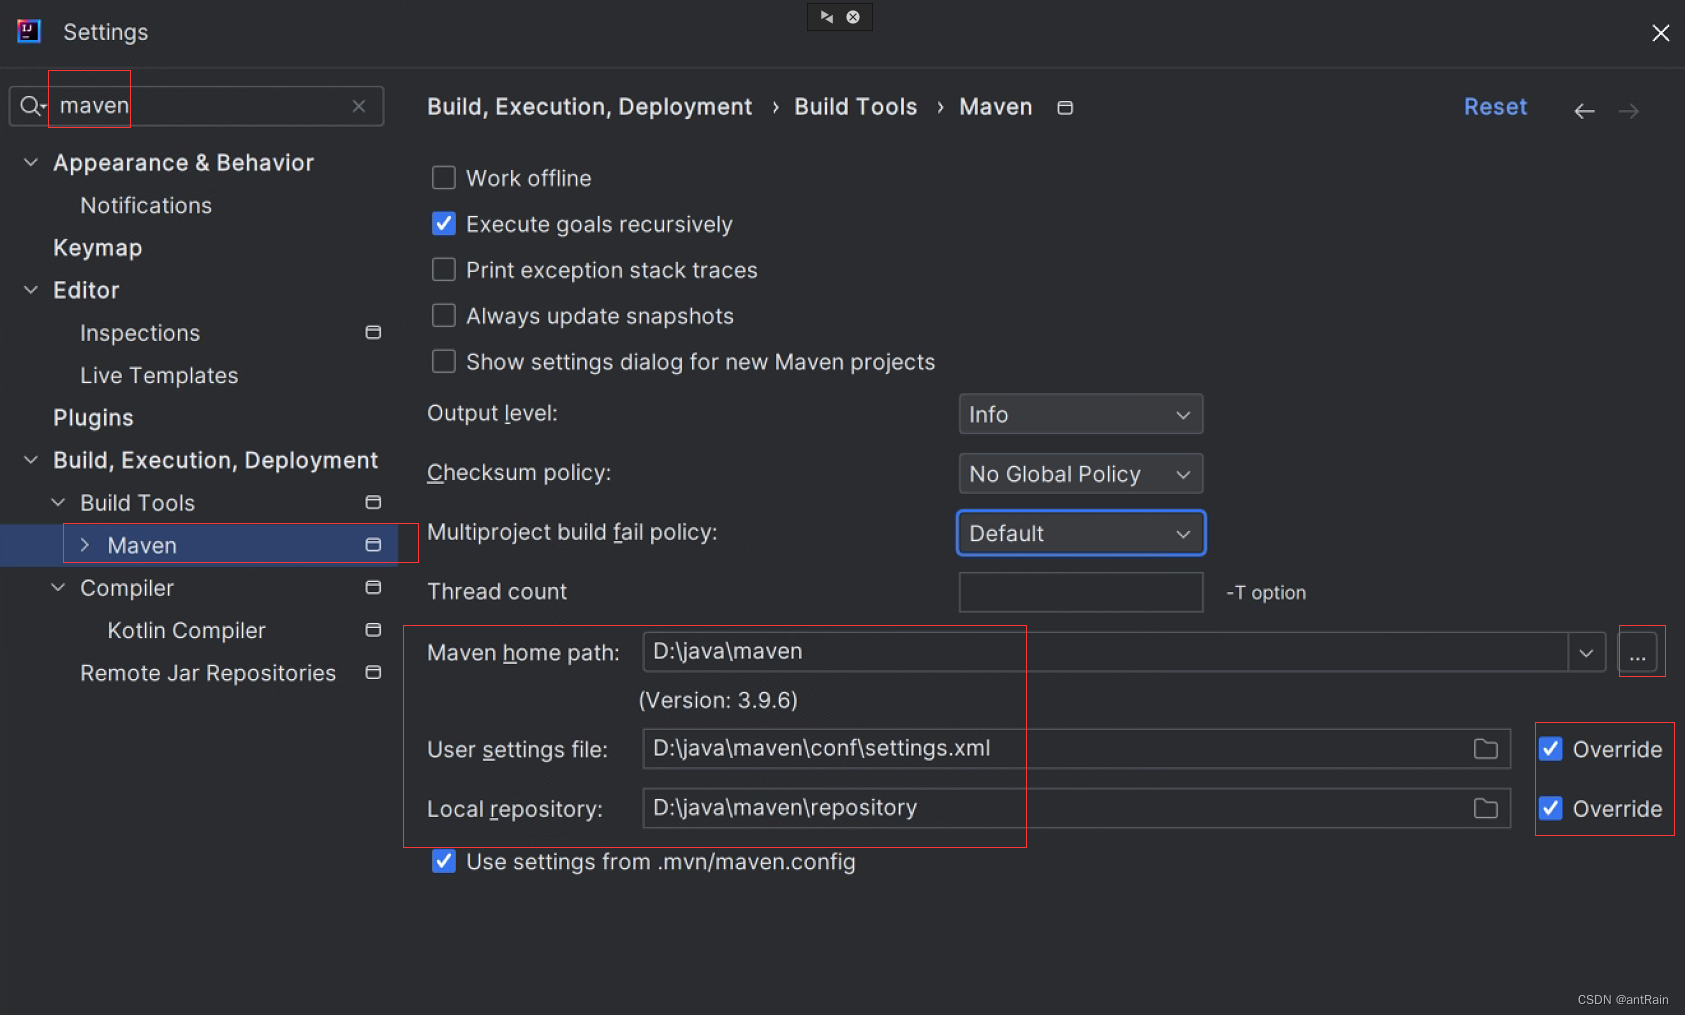Click the project-level icon beside Maven tree row
The width and height of the screenshot is (1685, 1015).
(373, 545)
